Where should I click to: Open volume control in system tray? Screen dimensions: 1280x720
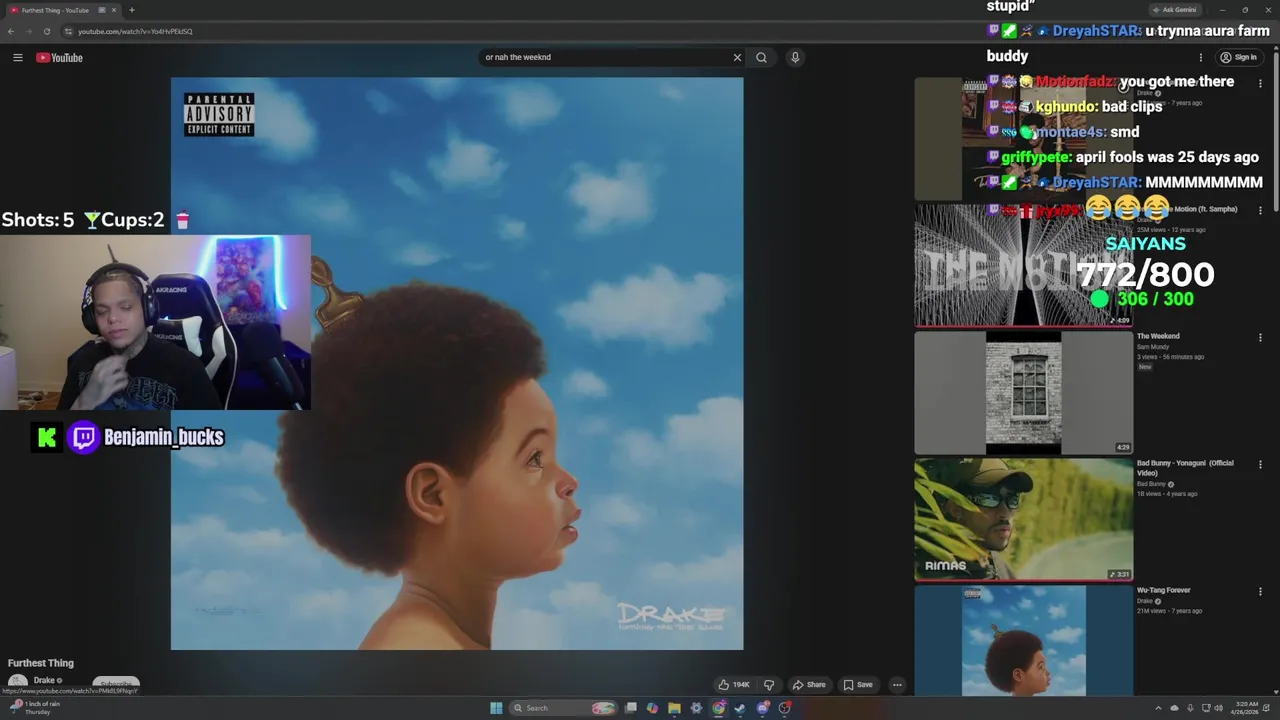[x=1218, y=708]
